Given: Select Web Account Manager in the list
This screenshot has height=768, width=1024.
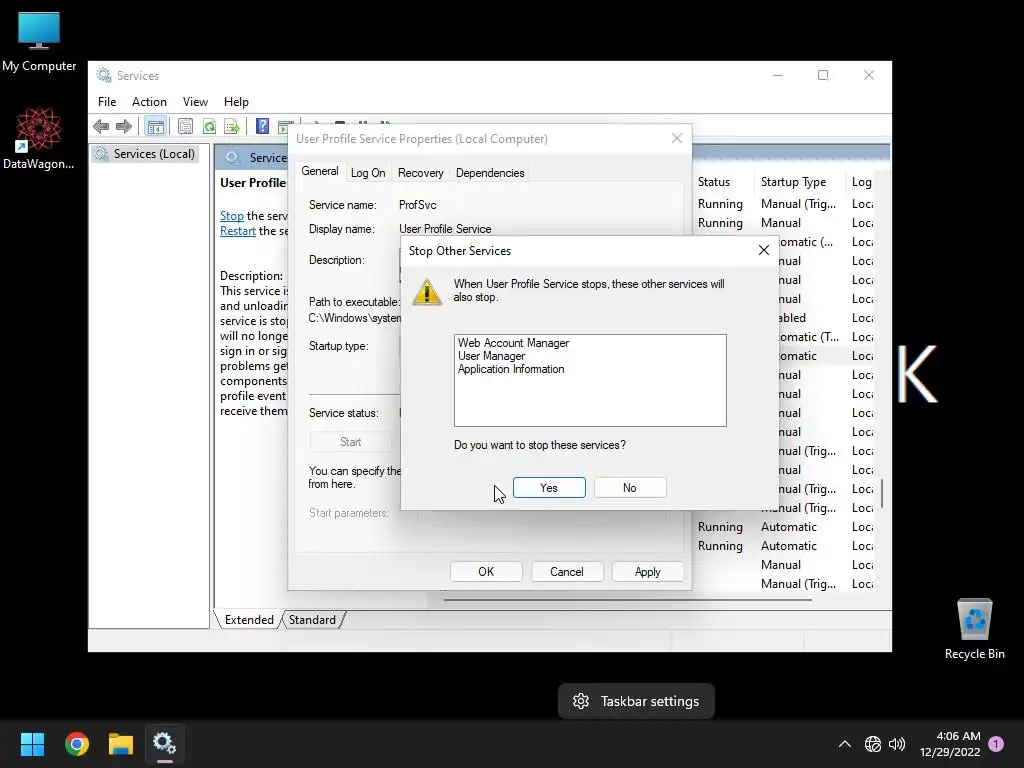Looking at the screenshot, I should coord(513,343).
